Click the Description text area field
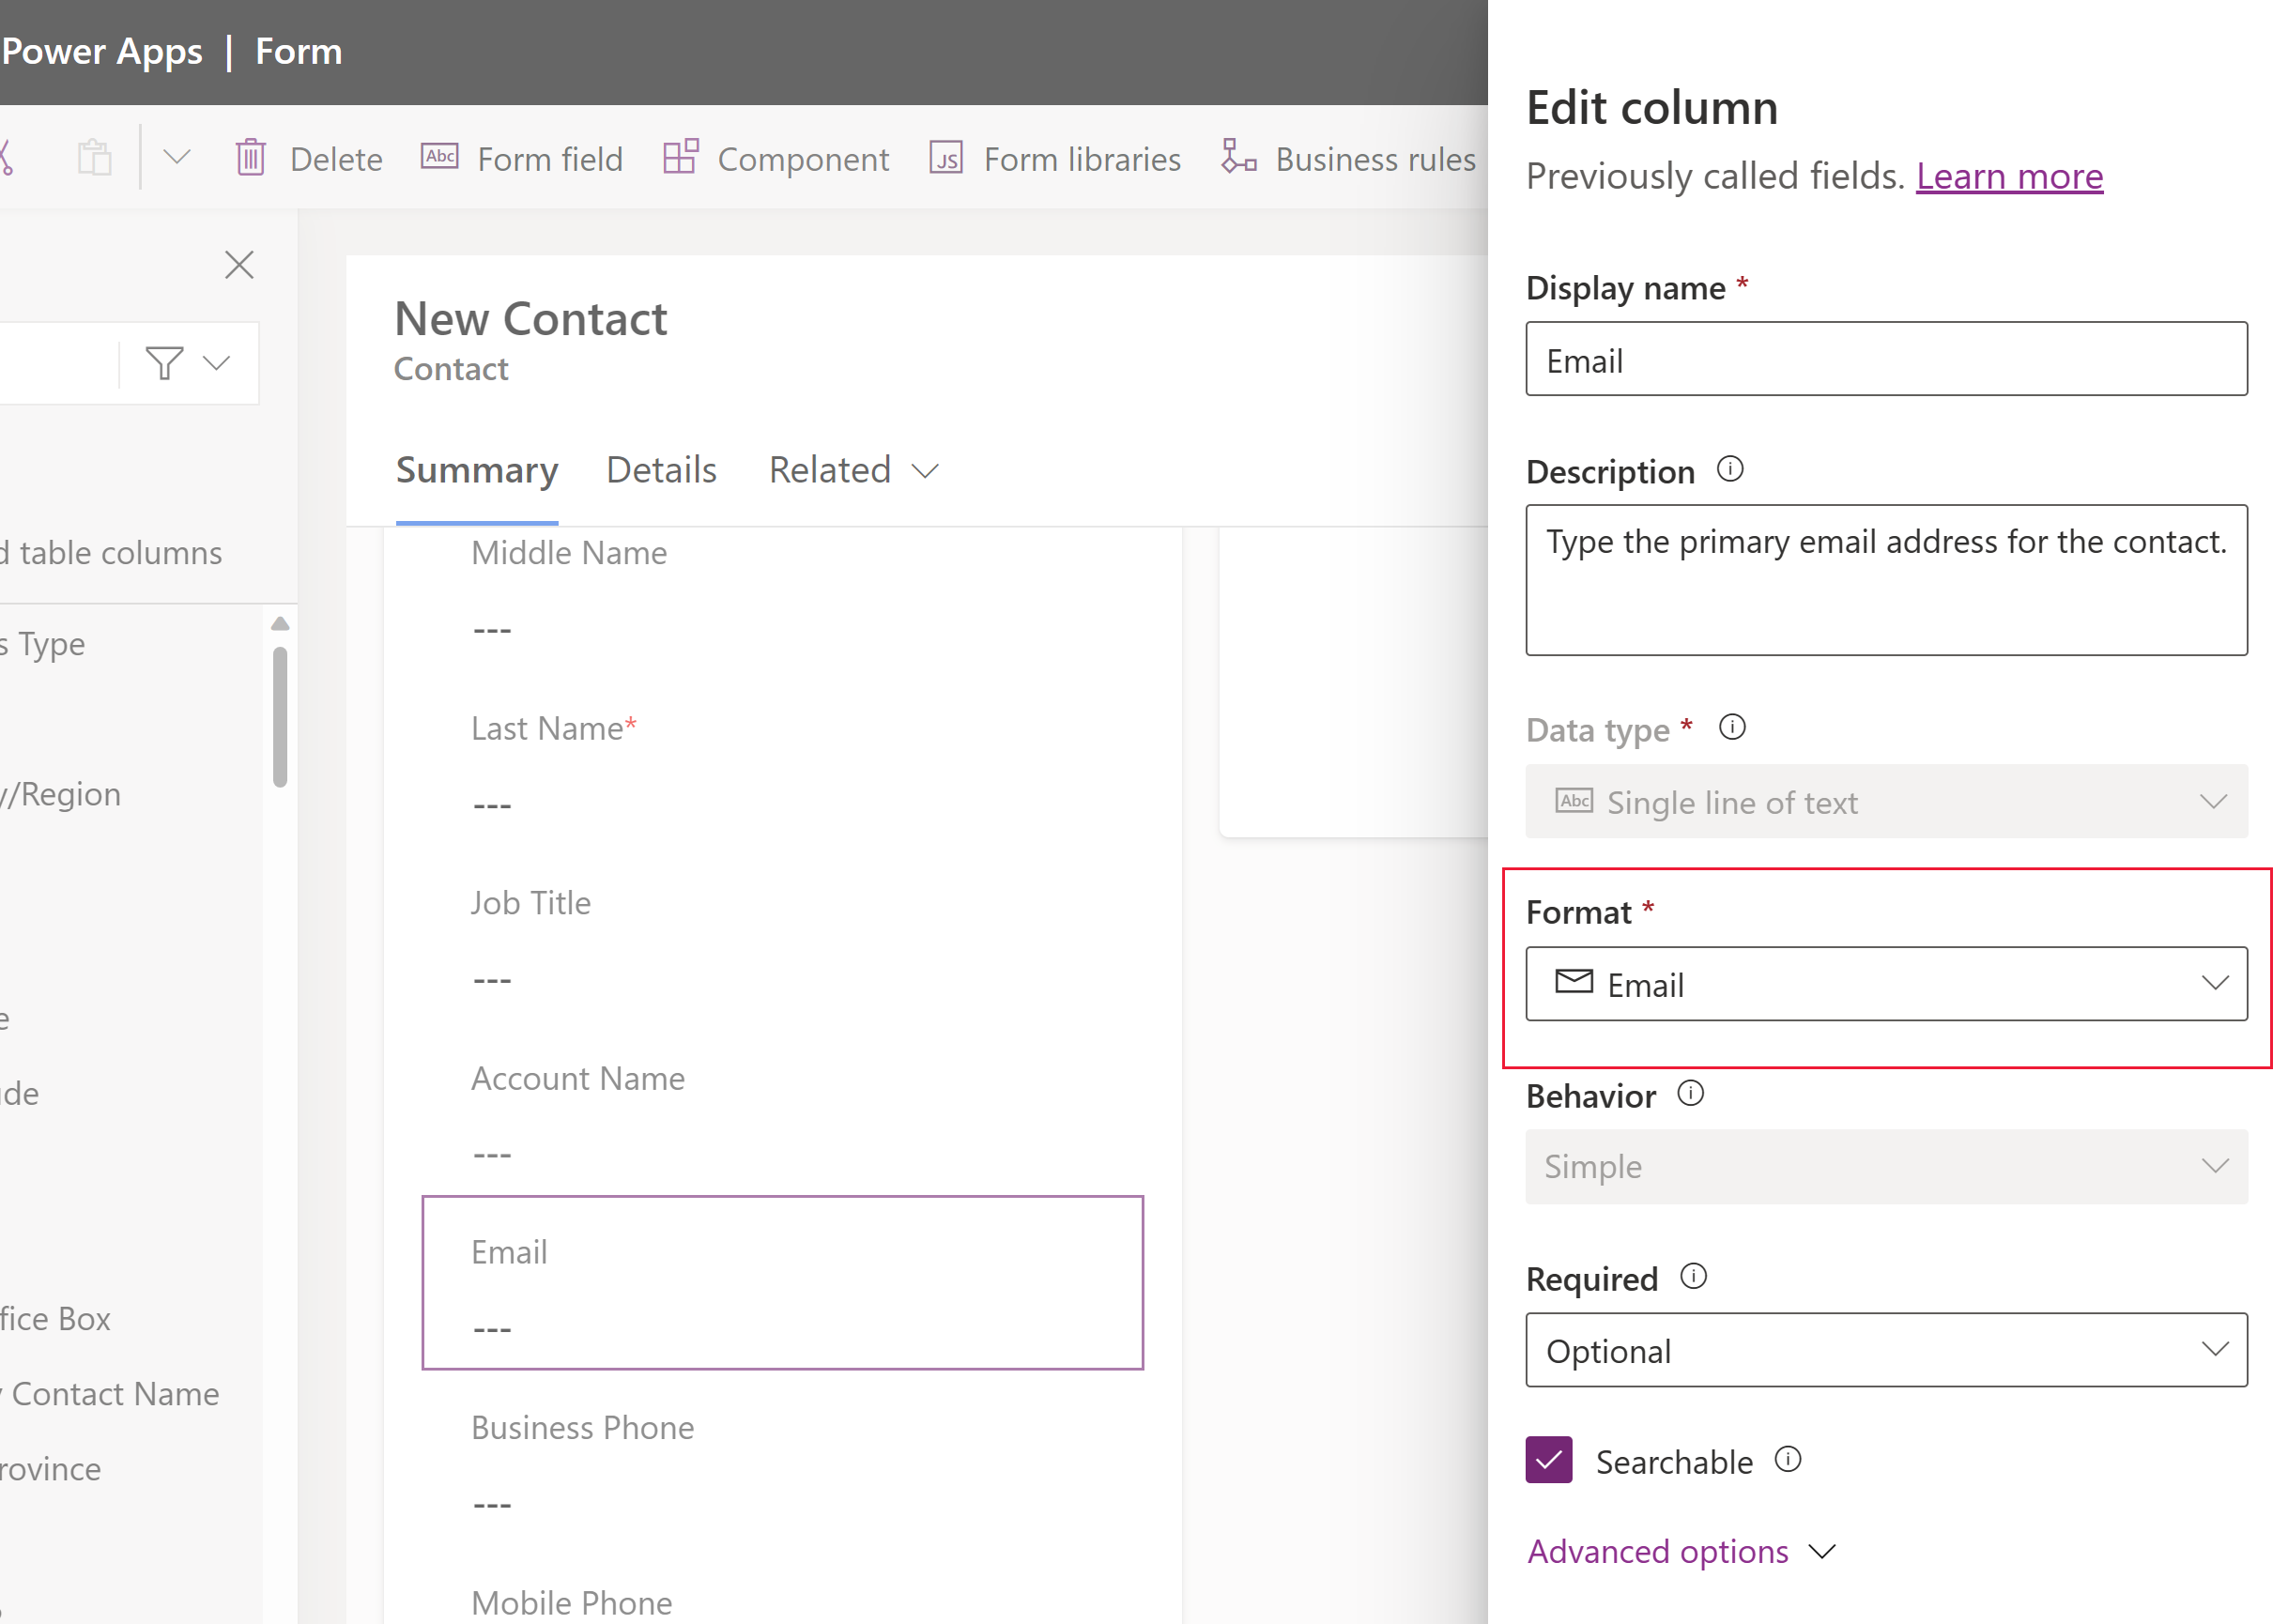The height and width of the screenshot is (1624, 2288). click(x=1887, y=580)
